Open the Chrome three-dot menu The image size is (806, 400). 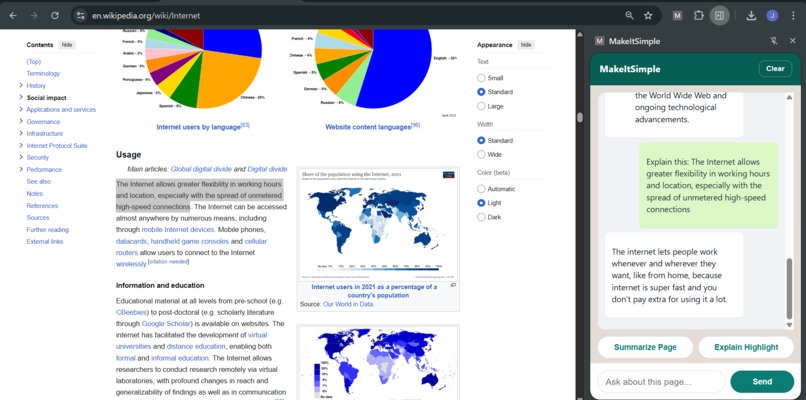[792, 15]
